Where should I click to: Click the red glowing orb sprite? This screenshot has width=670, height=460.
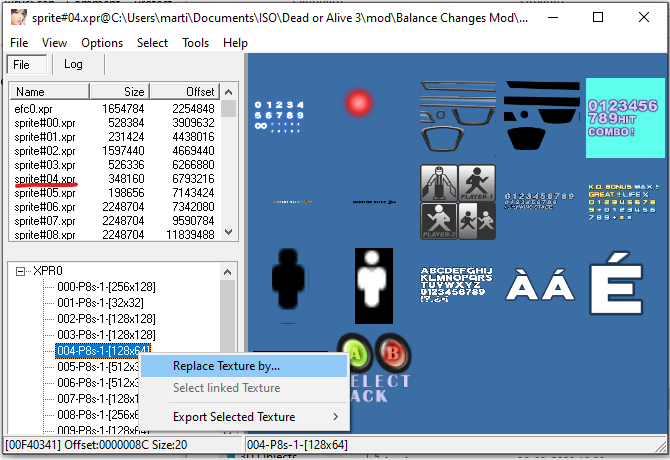tap(359, 104)
